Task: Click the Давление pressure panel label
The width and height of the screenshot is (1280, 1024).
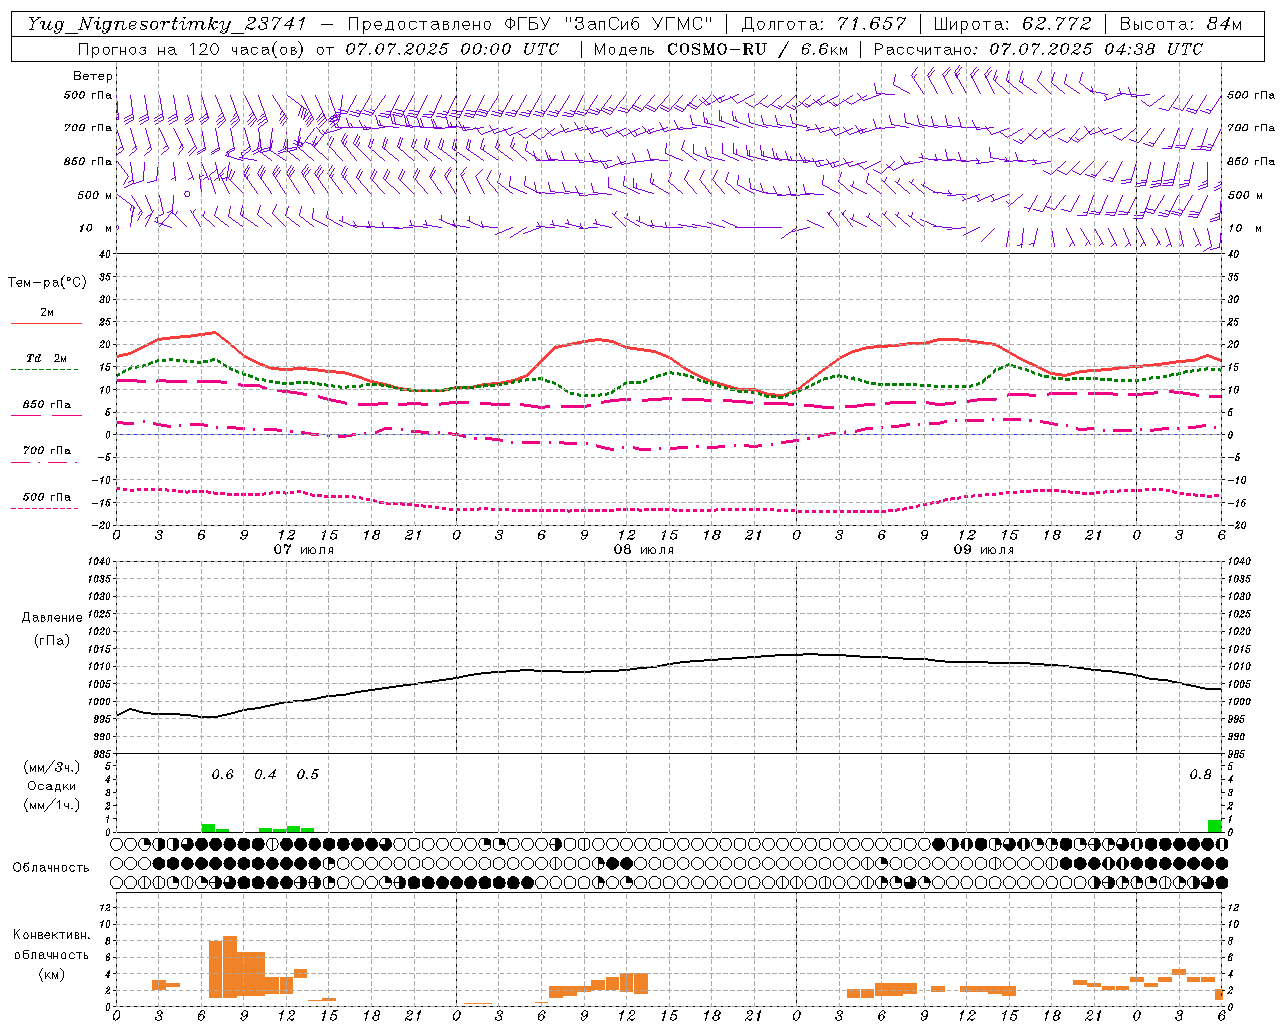Action: 52,618
